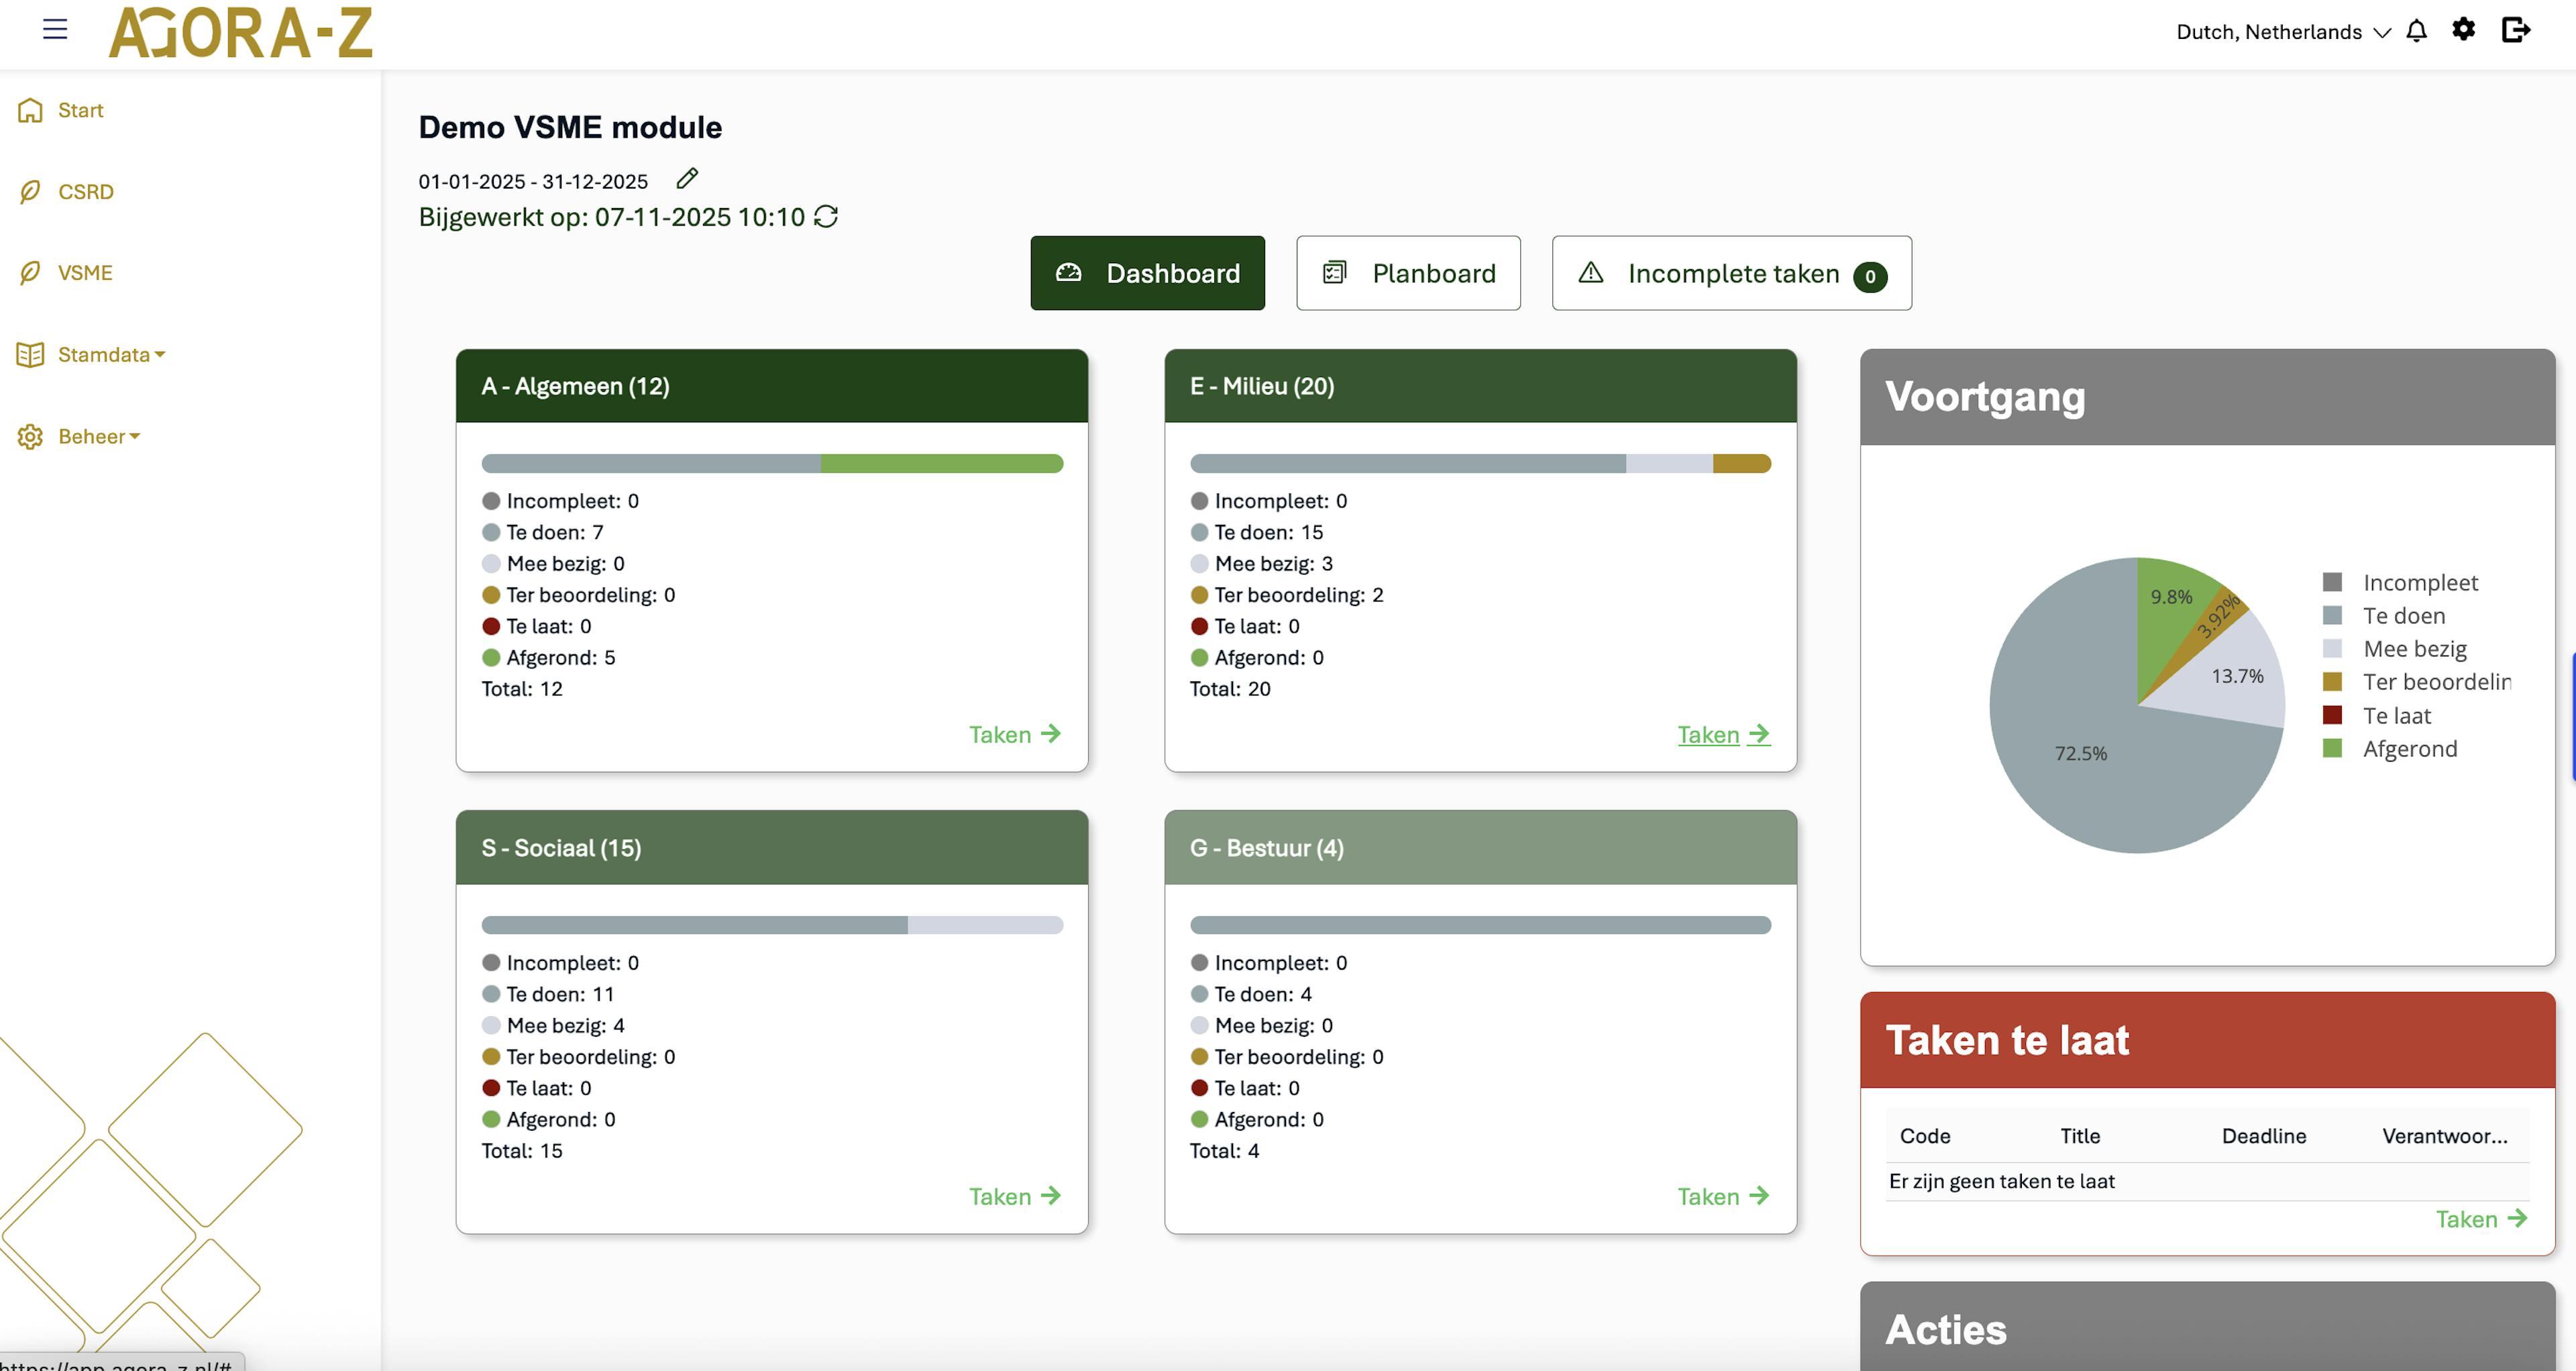
Task: Toggle Afgerond legend entry in chart
Action: tap(2409, 749)
